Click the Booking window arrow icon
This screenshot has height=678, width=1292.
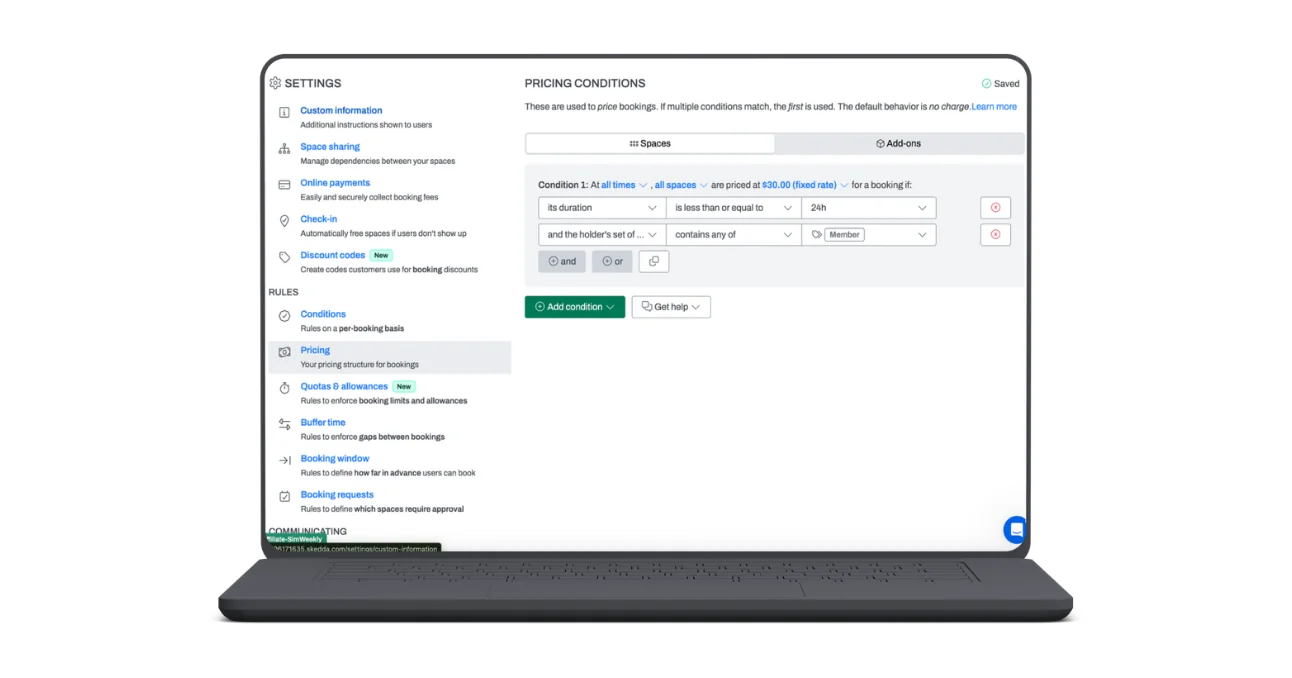pyautogui.click(x=284, y=460)
